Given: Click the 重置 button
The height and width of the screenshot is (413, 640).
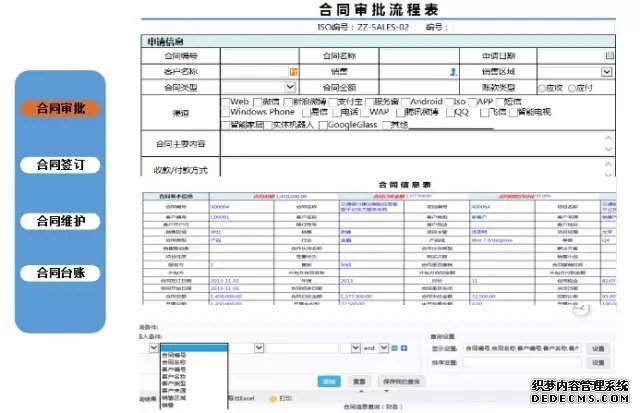Looking at the screenshot, I should click(359, 382).
